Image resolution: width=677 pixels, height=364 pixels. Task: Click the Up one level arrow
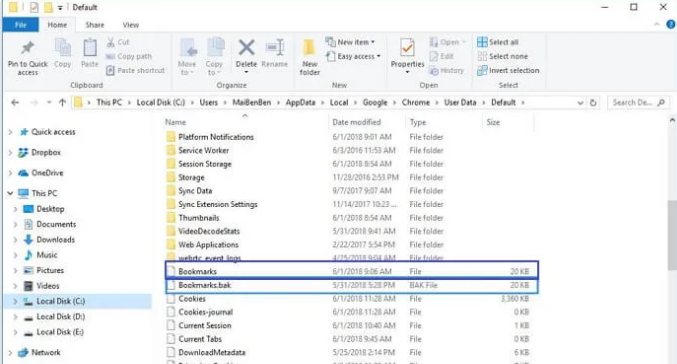coord(62,102)
